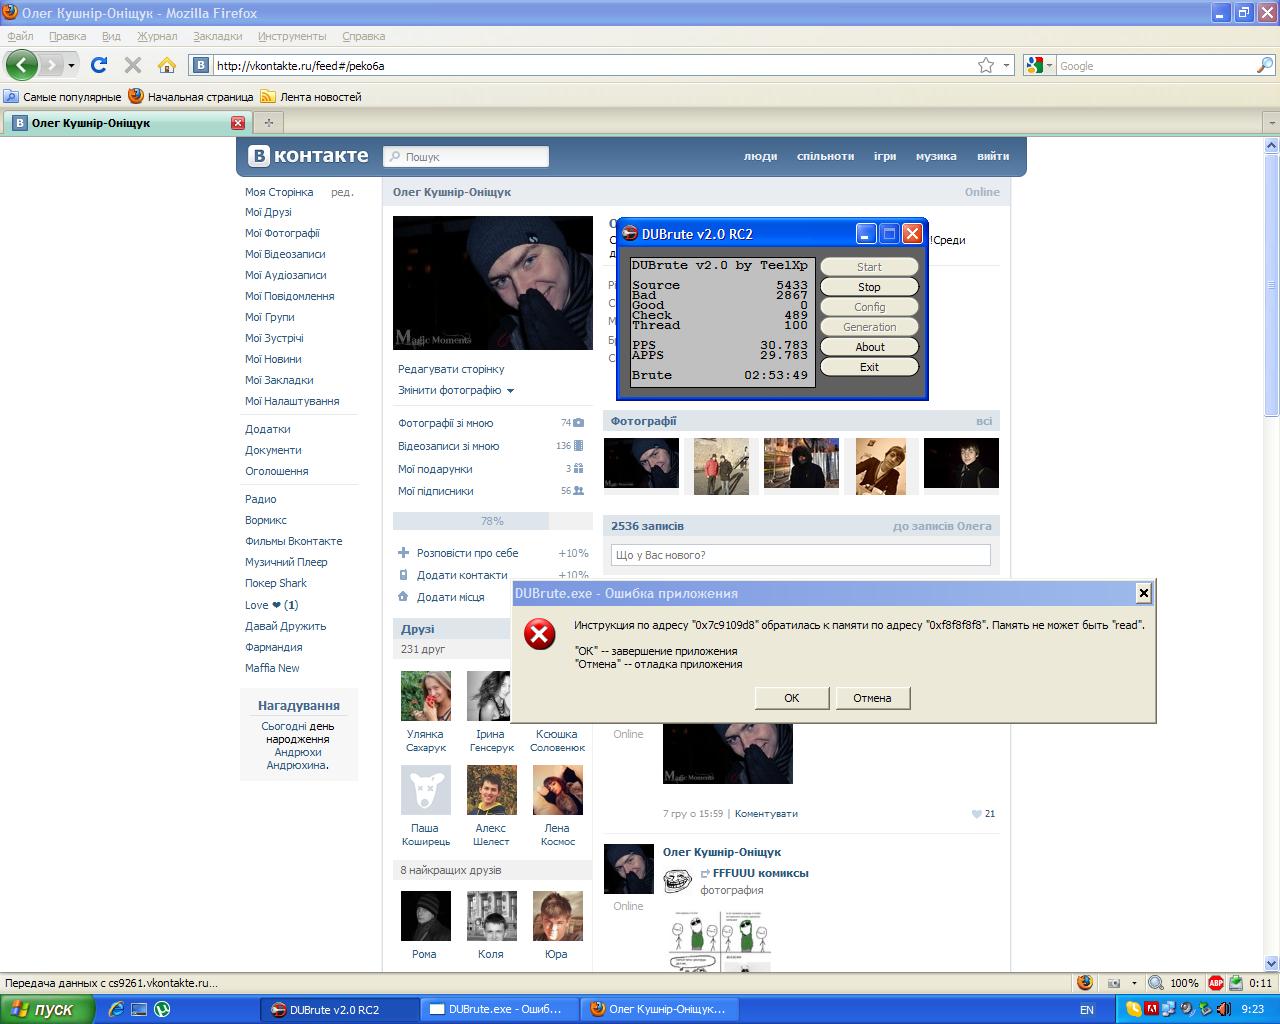Screen dimensions: 1280x1024
Task: Click the Google search magnifier icon
Action: click(1265, 65)
